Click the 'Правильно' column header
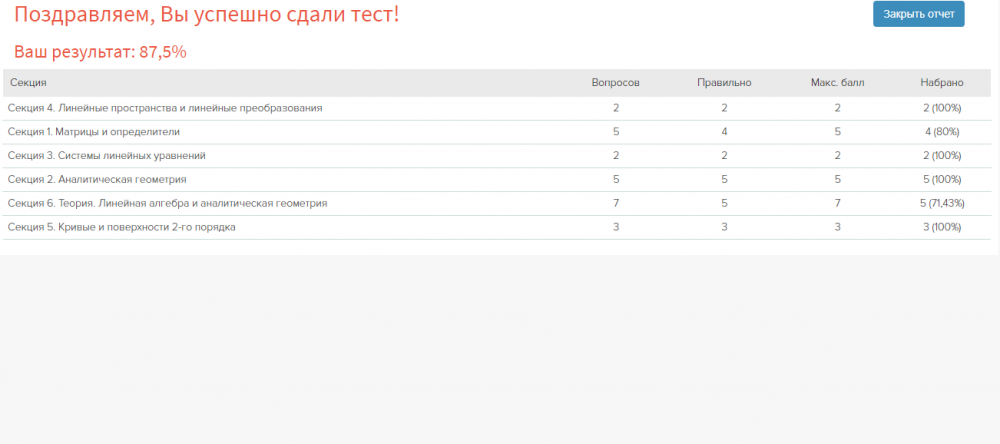 [724, 83]
